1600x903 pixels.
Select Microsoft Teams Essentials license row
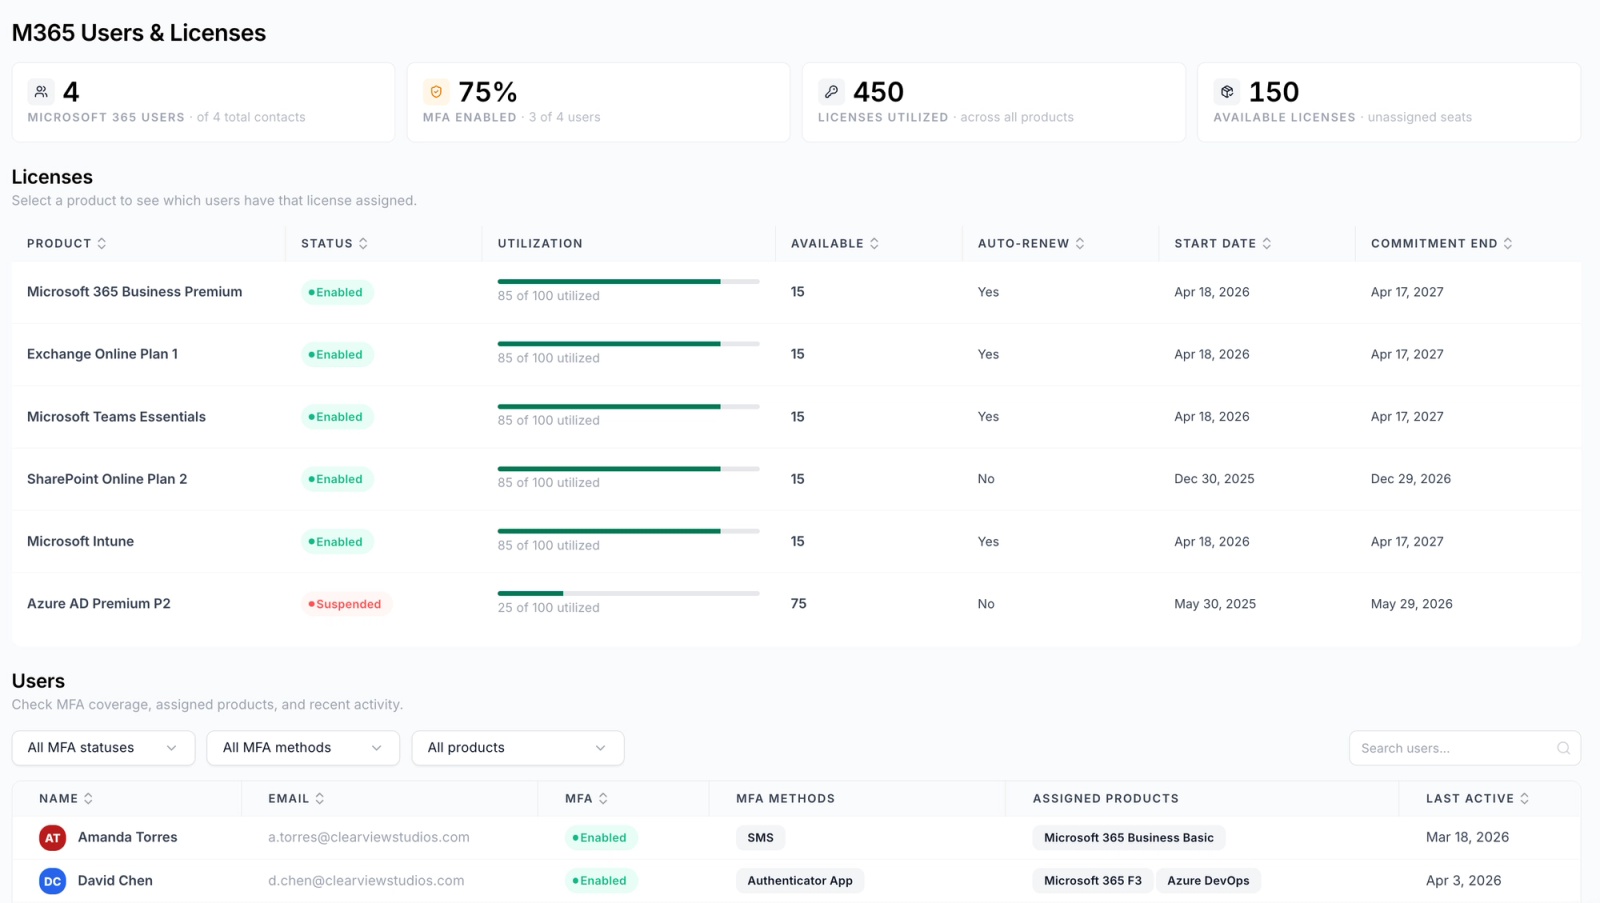796,417
